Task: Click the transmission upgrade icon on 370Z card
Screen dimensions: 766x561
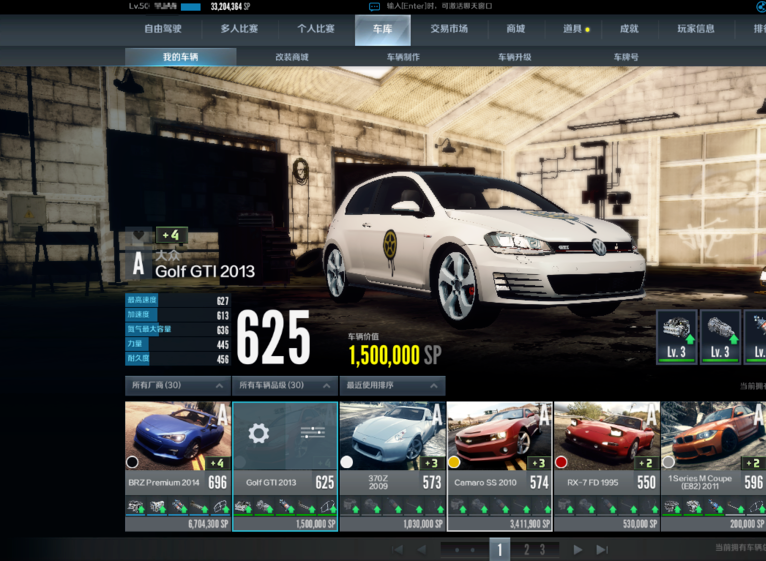Action: [x=371, y=506]
